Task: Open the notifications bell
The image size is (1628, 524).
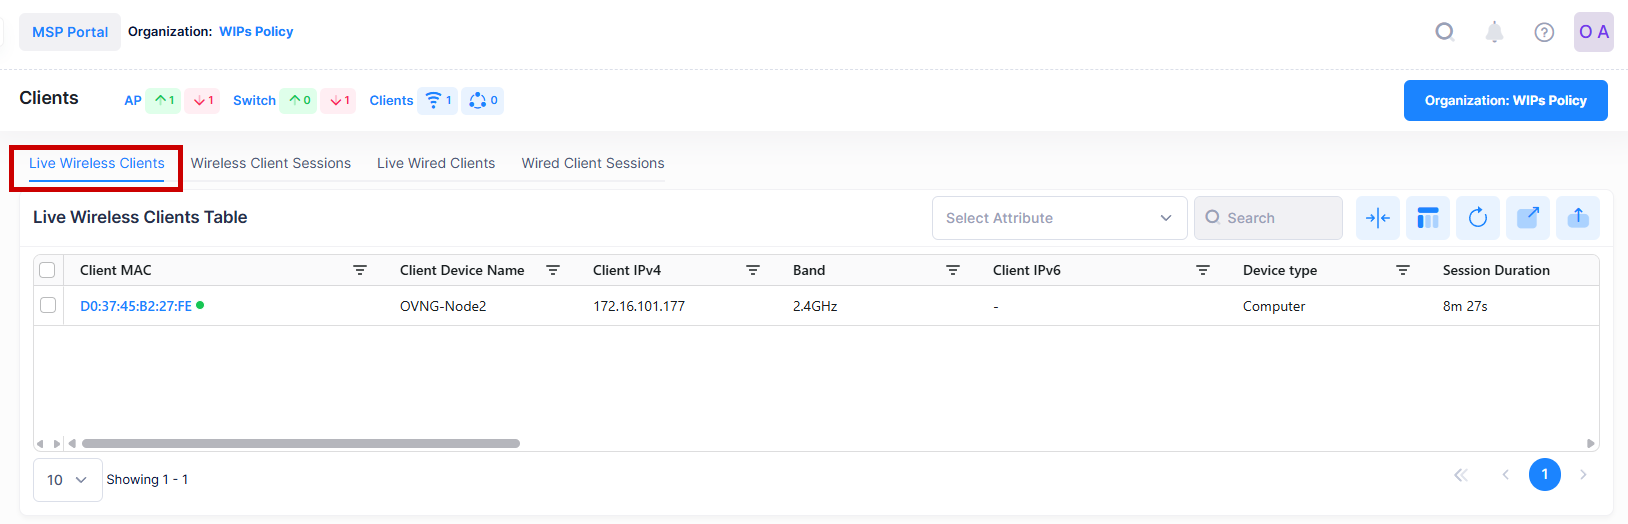Action: [1494, 32]
